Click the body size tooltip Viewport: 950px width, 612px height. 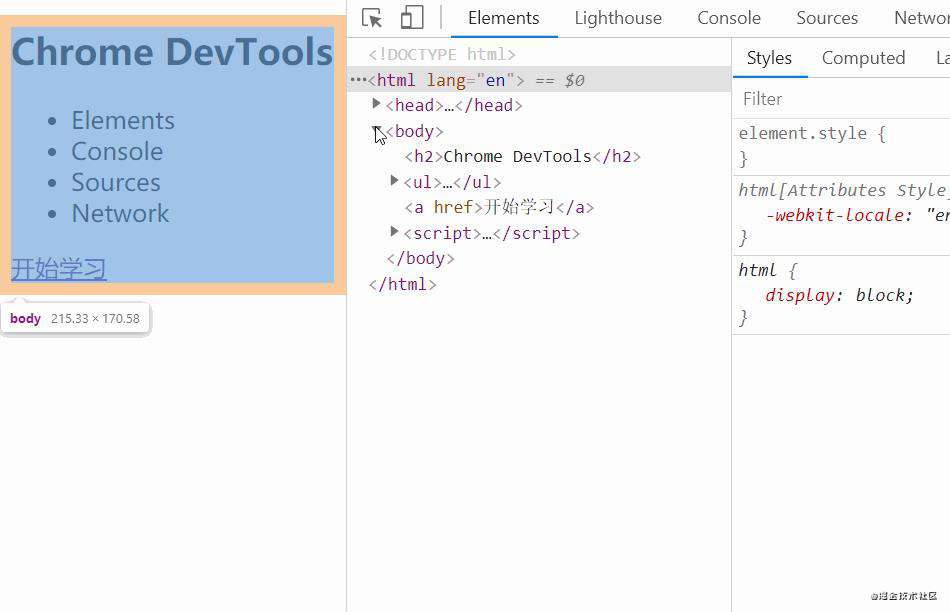75,318
